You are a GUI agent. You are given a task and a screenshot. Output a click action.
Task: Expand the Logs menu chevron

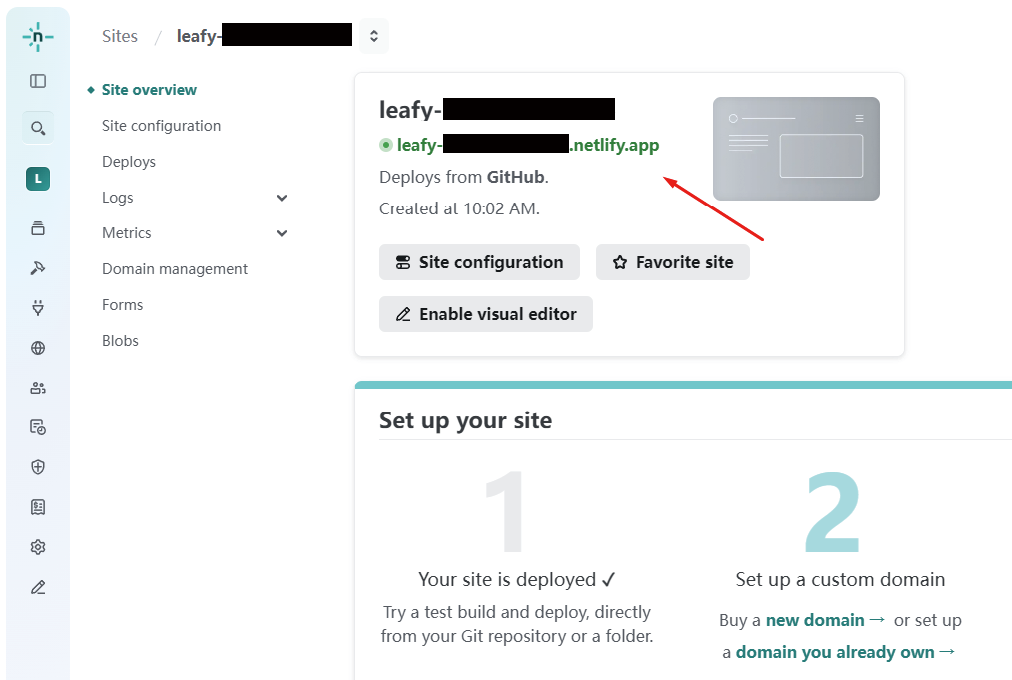pos(282,198)
